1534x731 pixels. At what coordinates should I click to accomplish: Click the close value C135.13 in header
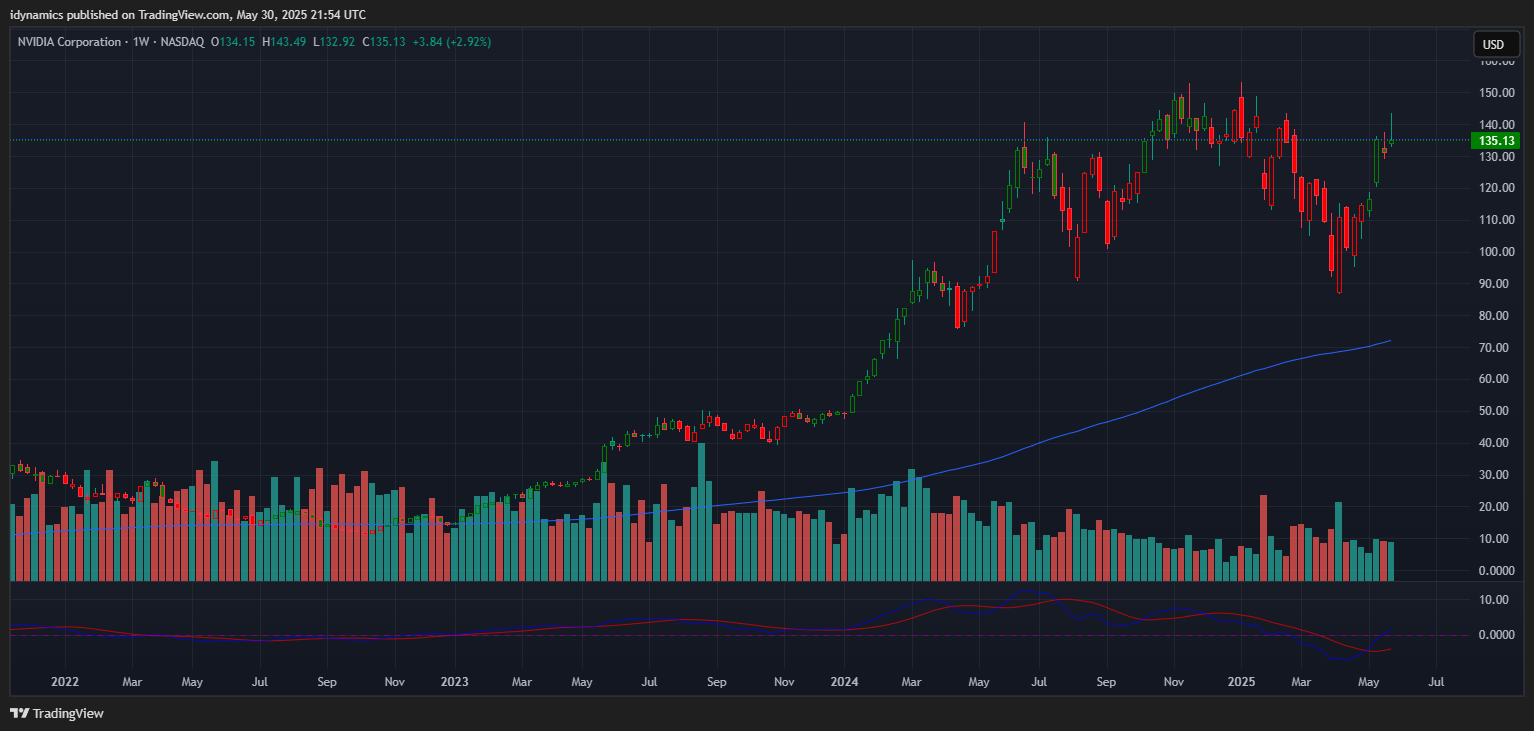coord(384,42)
